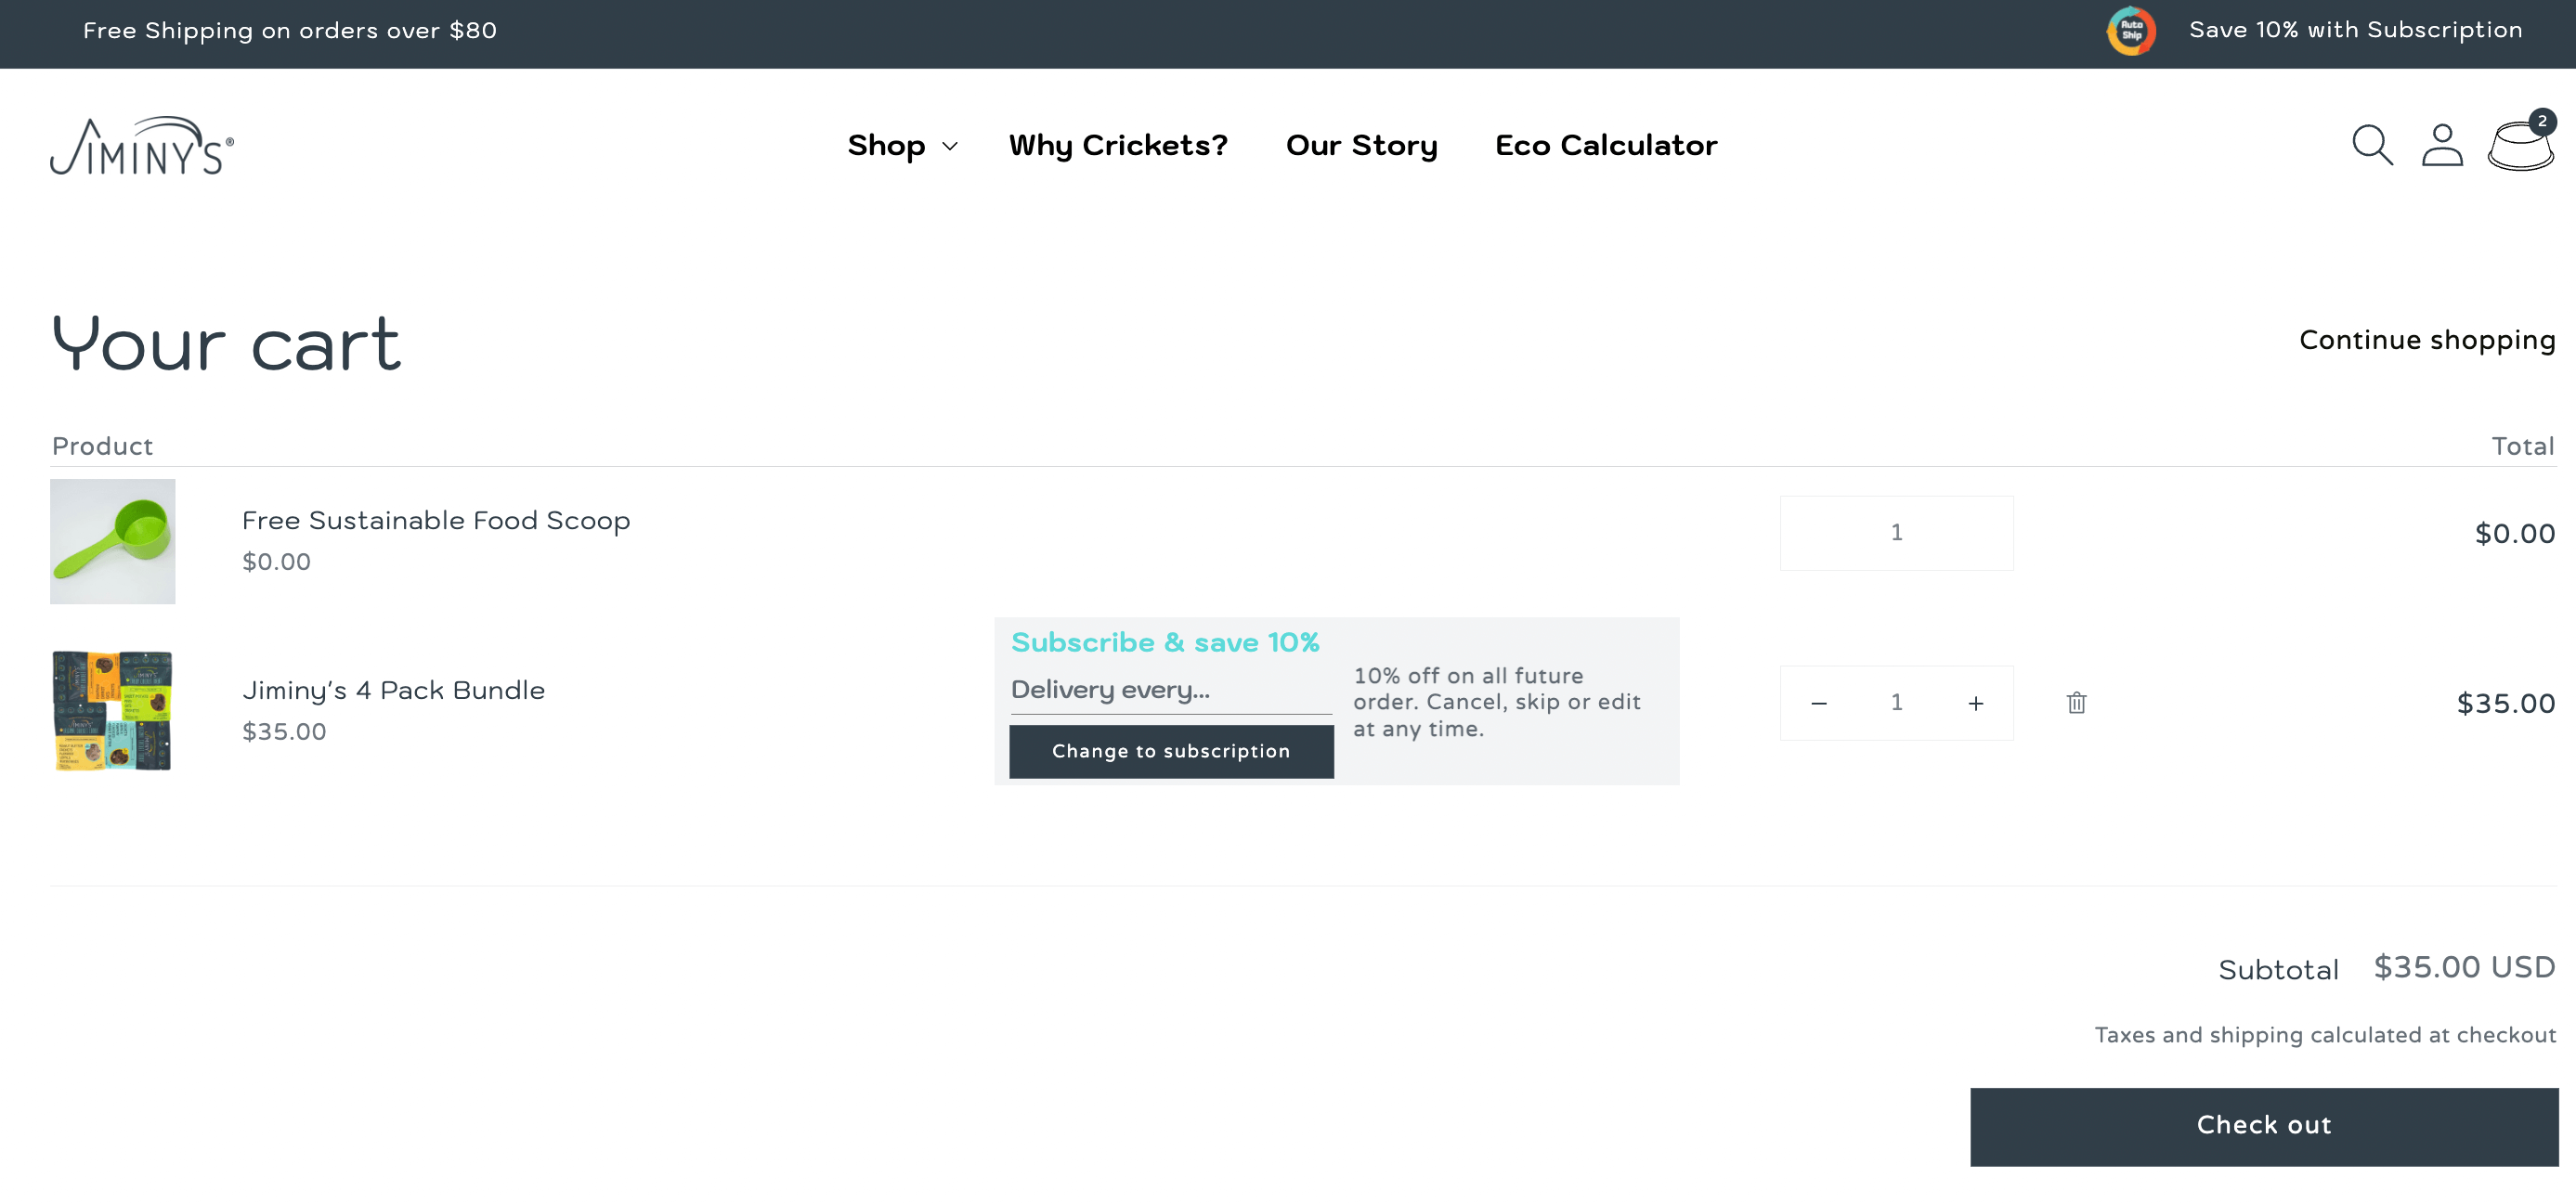Open the search
The image size is (2576, 1203).
tap(2370, 145)
